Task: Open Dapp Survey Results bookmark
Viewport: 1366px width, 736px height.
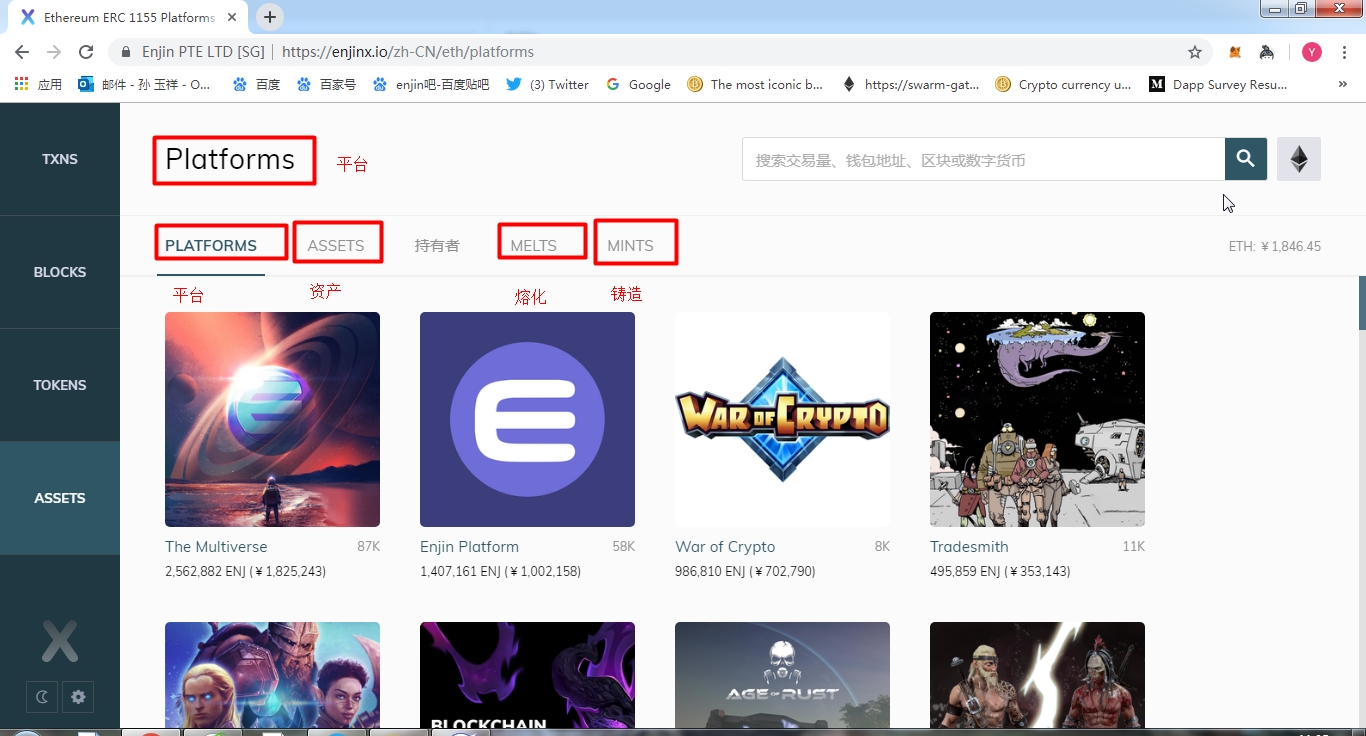Action: 1219,85
